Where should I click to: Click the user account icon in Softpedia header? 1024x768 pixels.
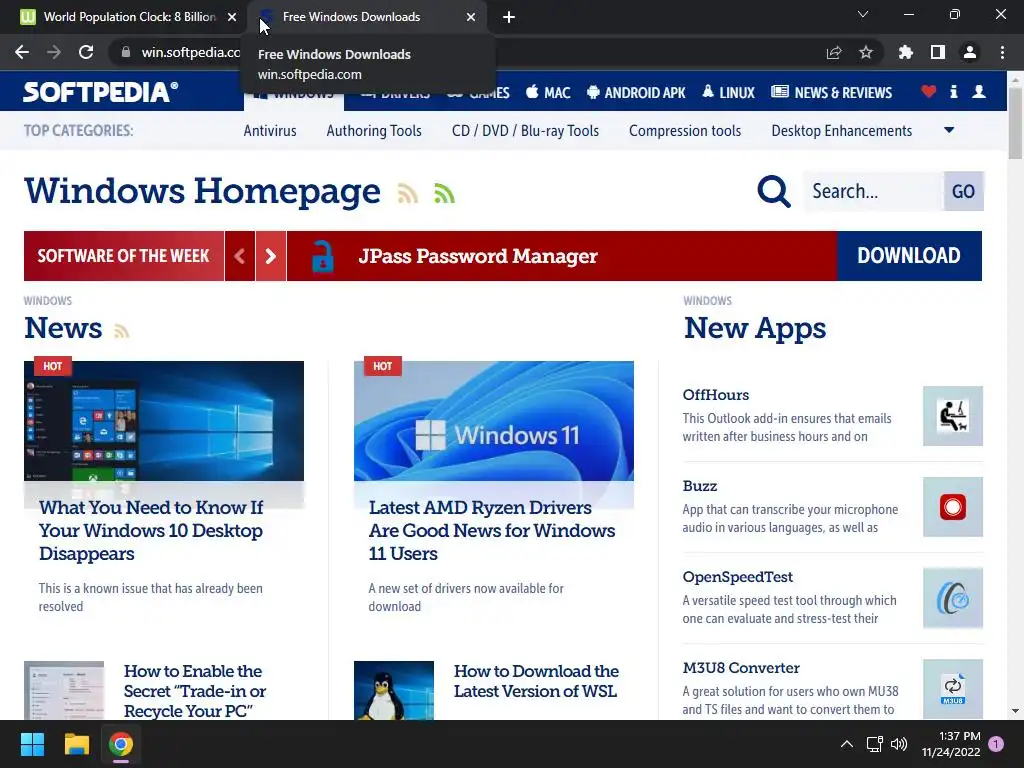coord(979,91)
